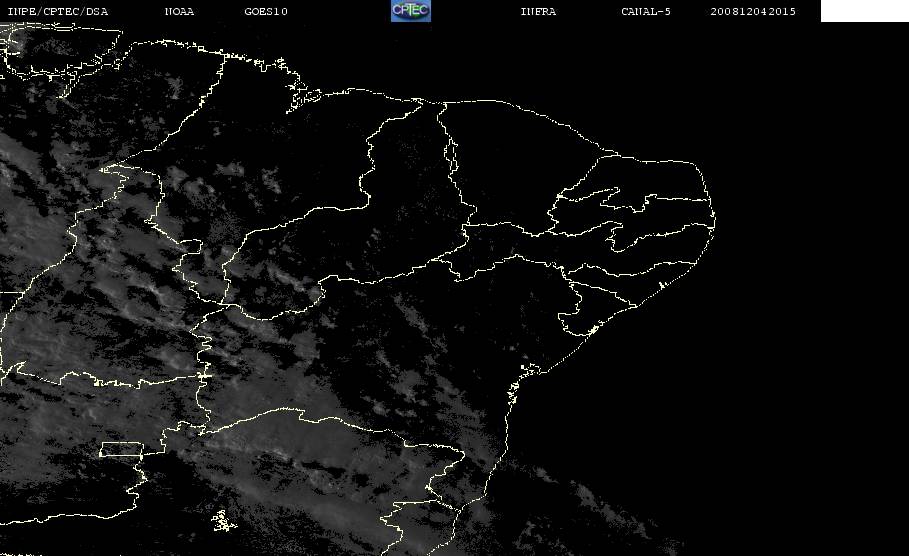Select the NOAA label in the header

[179, 12]
